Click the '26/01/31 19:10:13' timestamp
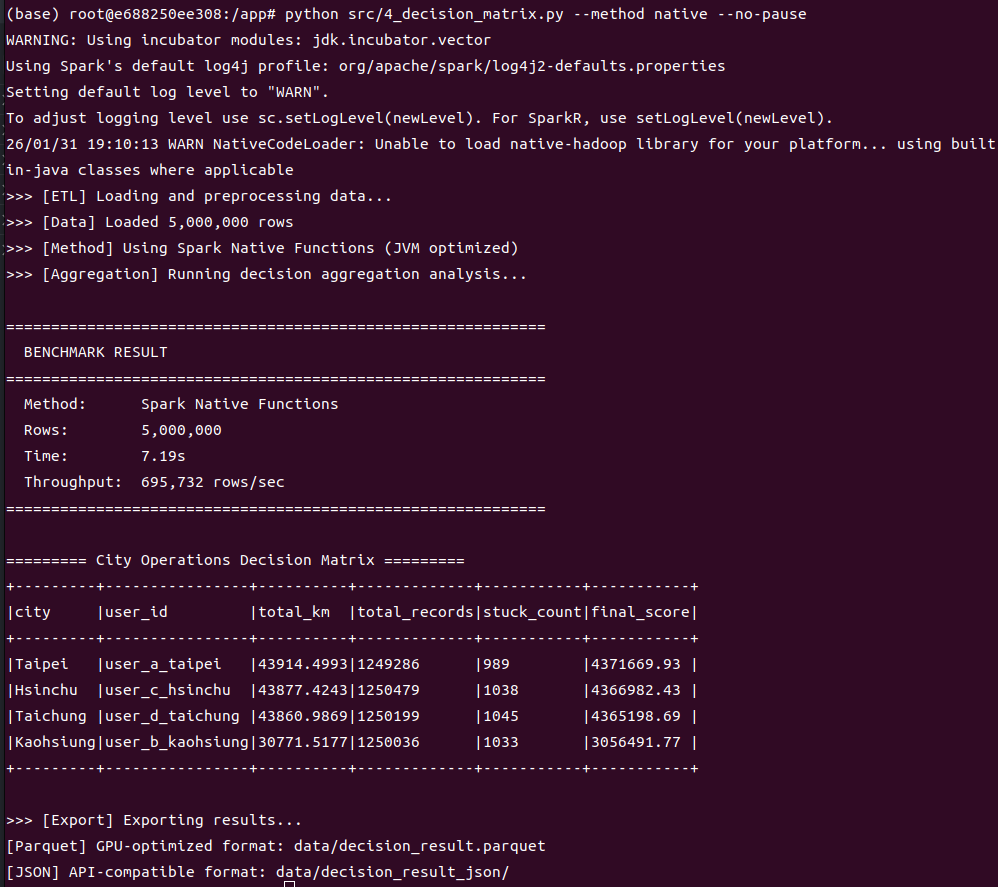 tap(82, 144)
